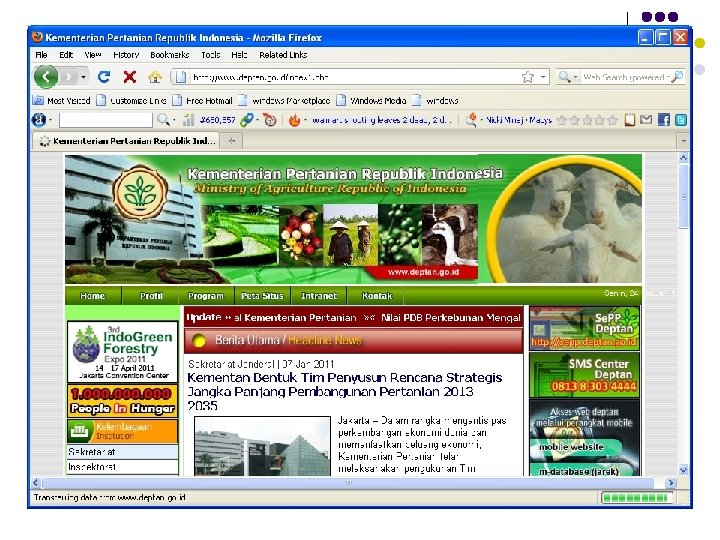Click the Home site navigation item
Viewport: 720px width, 540px height.
click(92, 296)
